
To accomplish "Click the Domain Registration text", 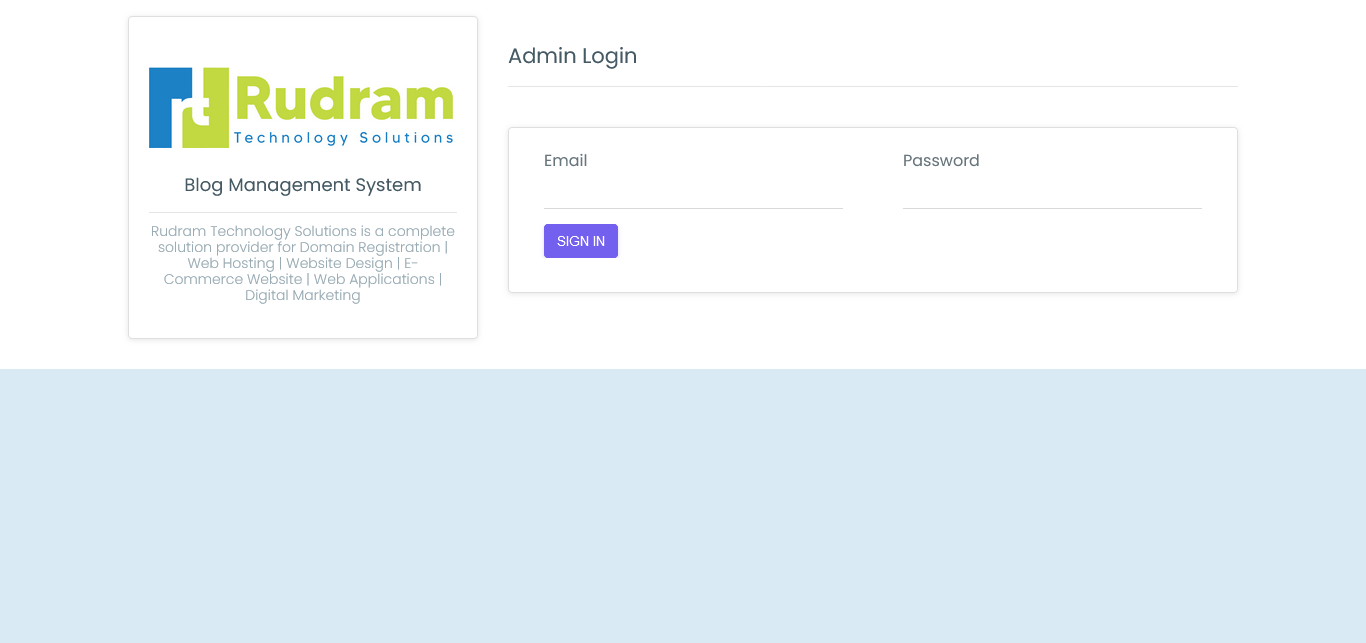I will [x=370, y=247].
